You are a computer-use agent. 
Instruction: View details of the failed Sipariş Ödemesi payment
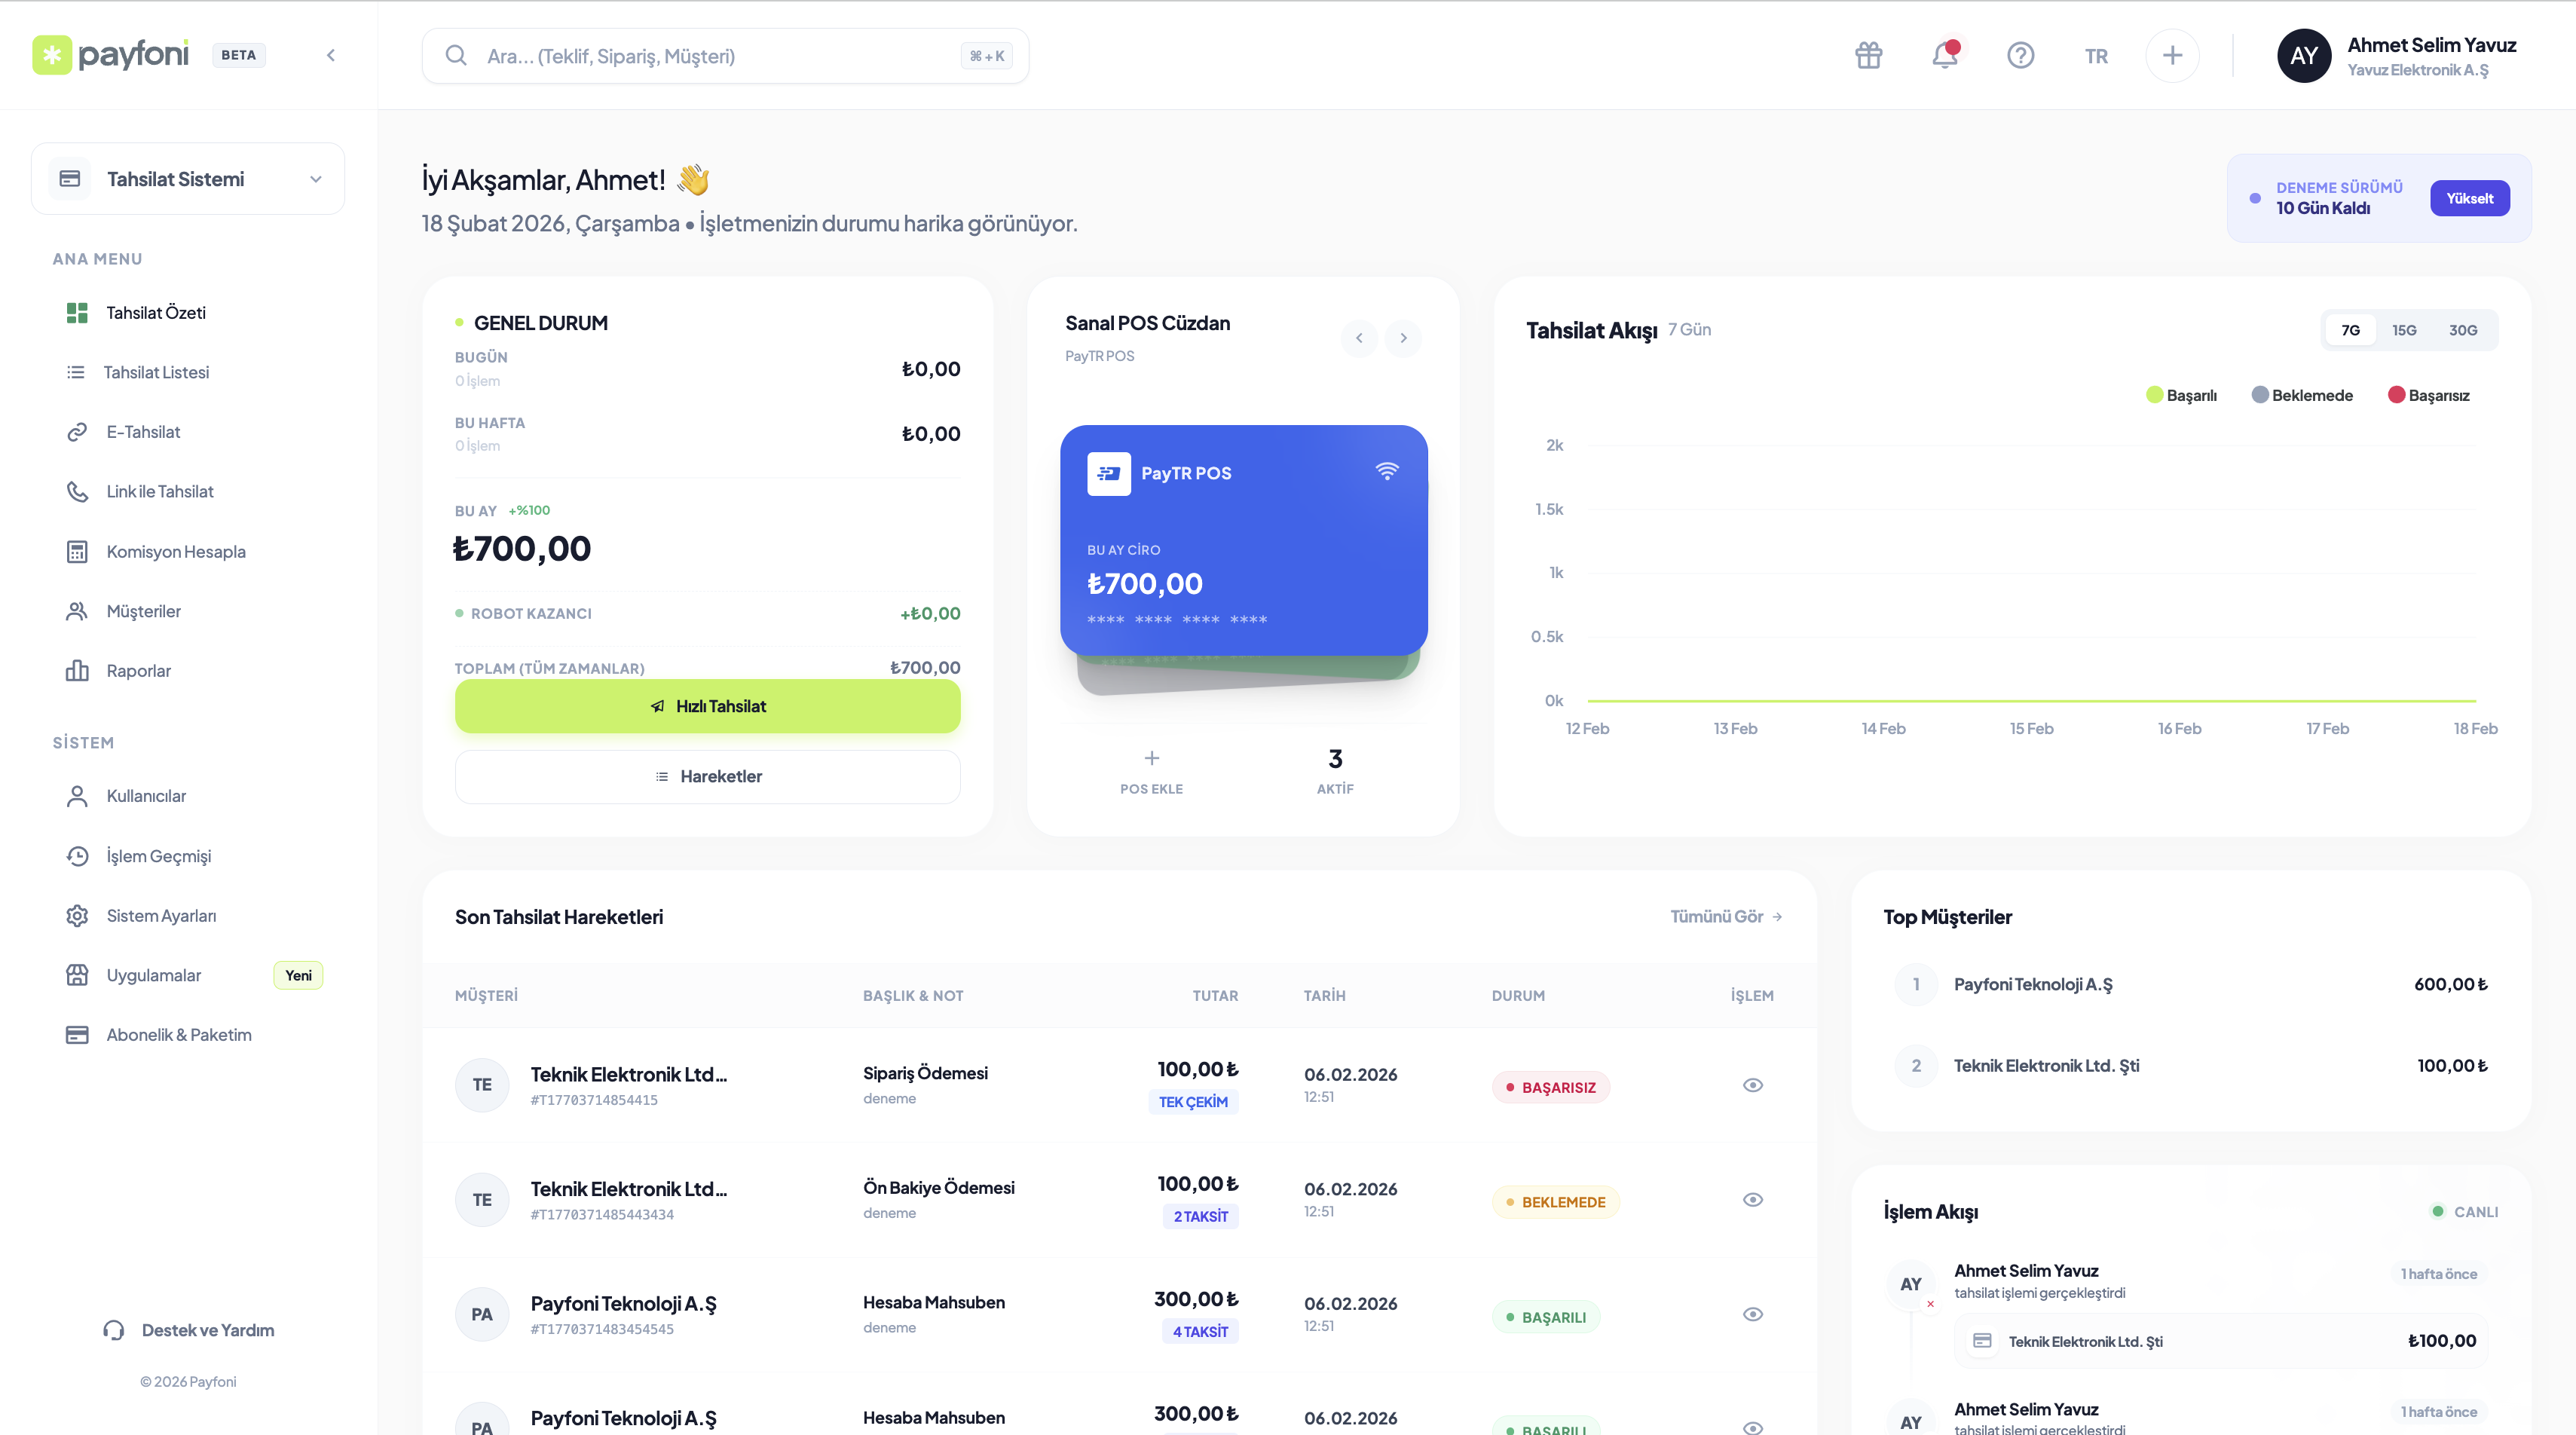click(x=1752, y=1085)
